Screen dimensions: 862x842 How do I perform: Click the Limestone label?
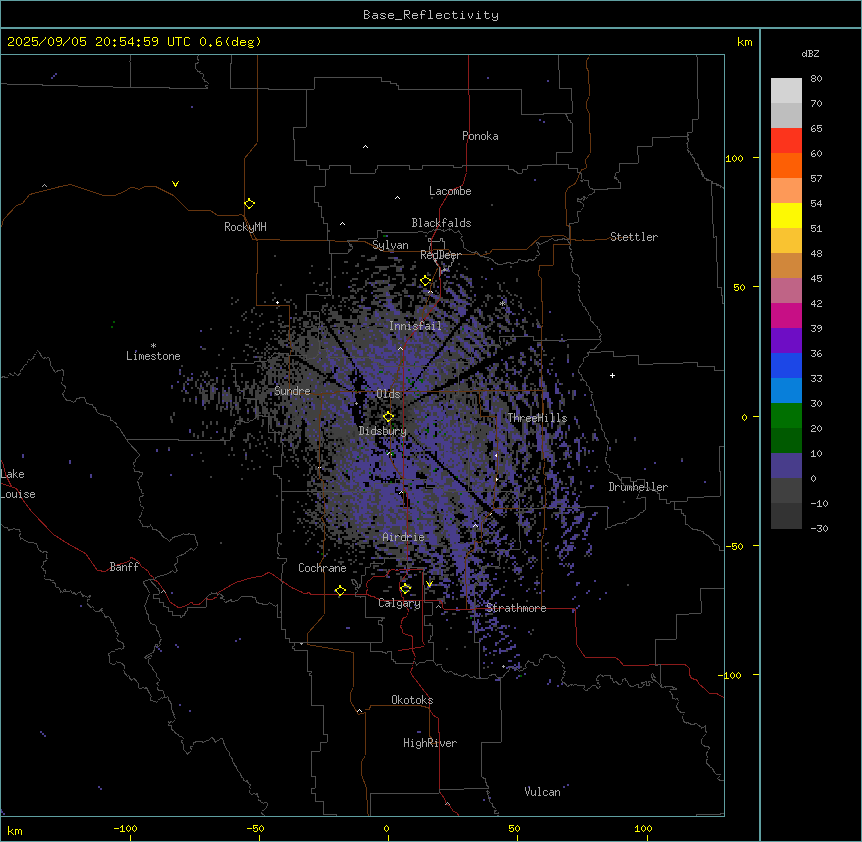[x=153, y=356]
